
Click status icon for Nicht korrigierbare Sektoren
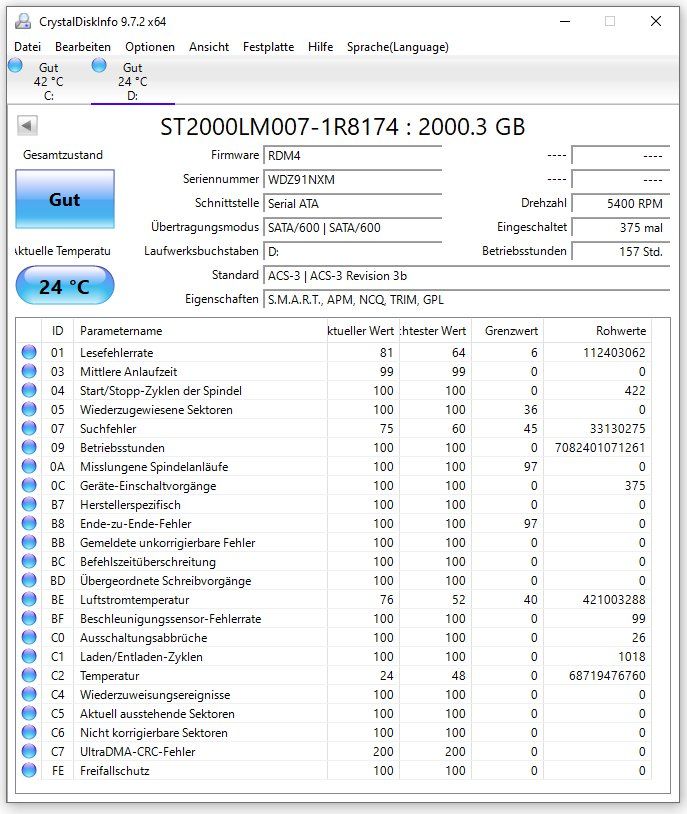click(29, 732)
